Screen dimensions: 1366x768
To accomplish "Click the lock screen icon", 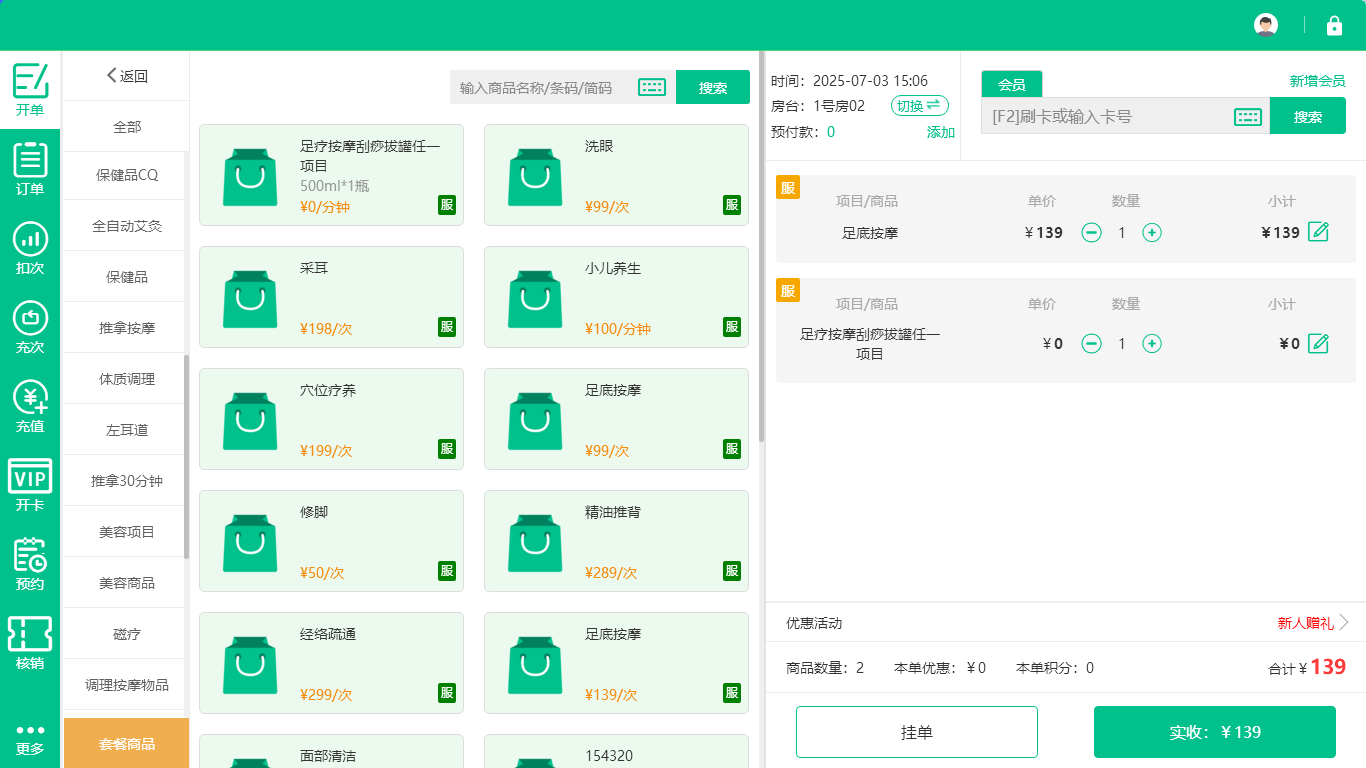I will (x=1334, y=26).
